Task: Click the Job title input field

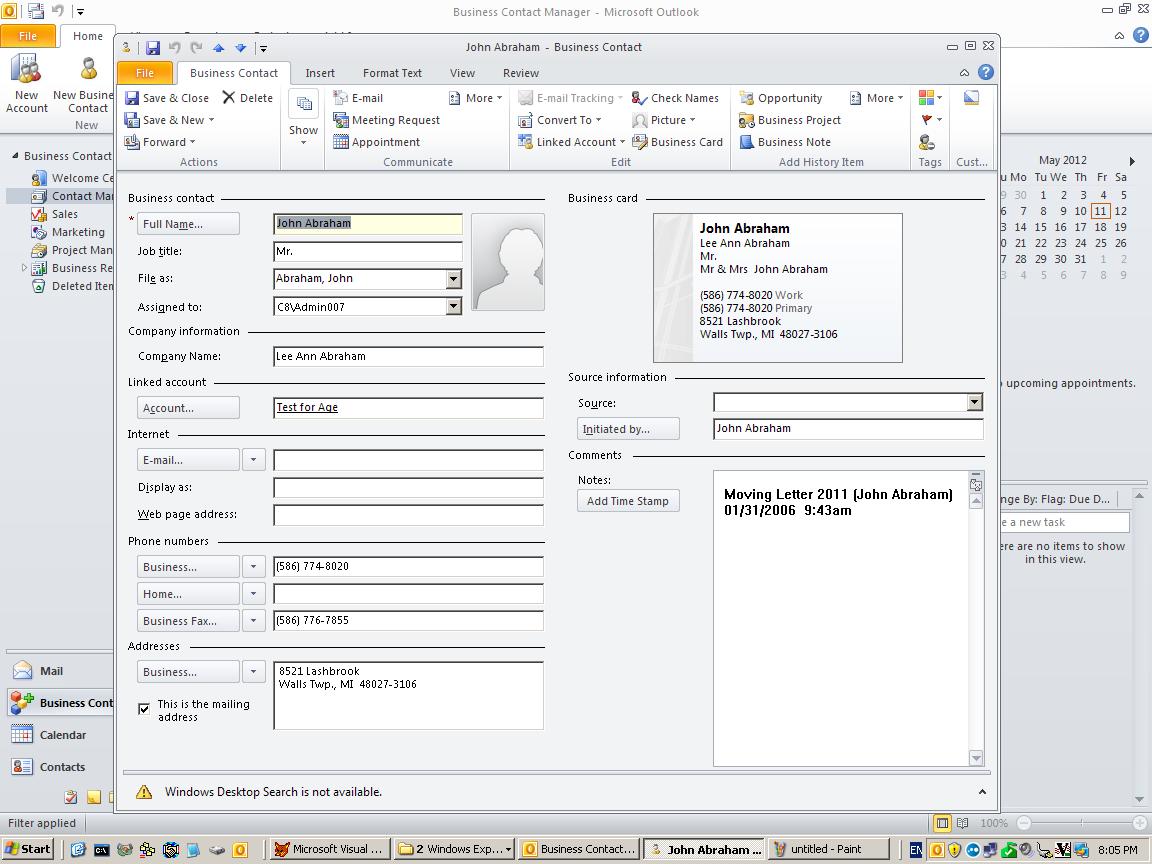Action: [367, 251]
